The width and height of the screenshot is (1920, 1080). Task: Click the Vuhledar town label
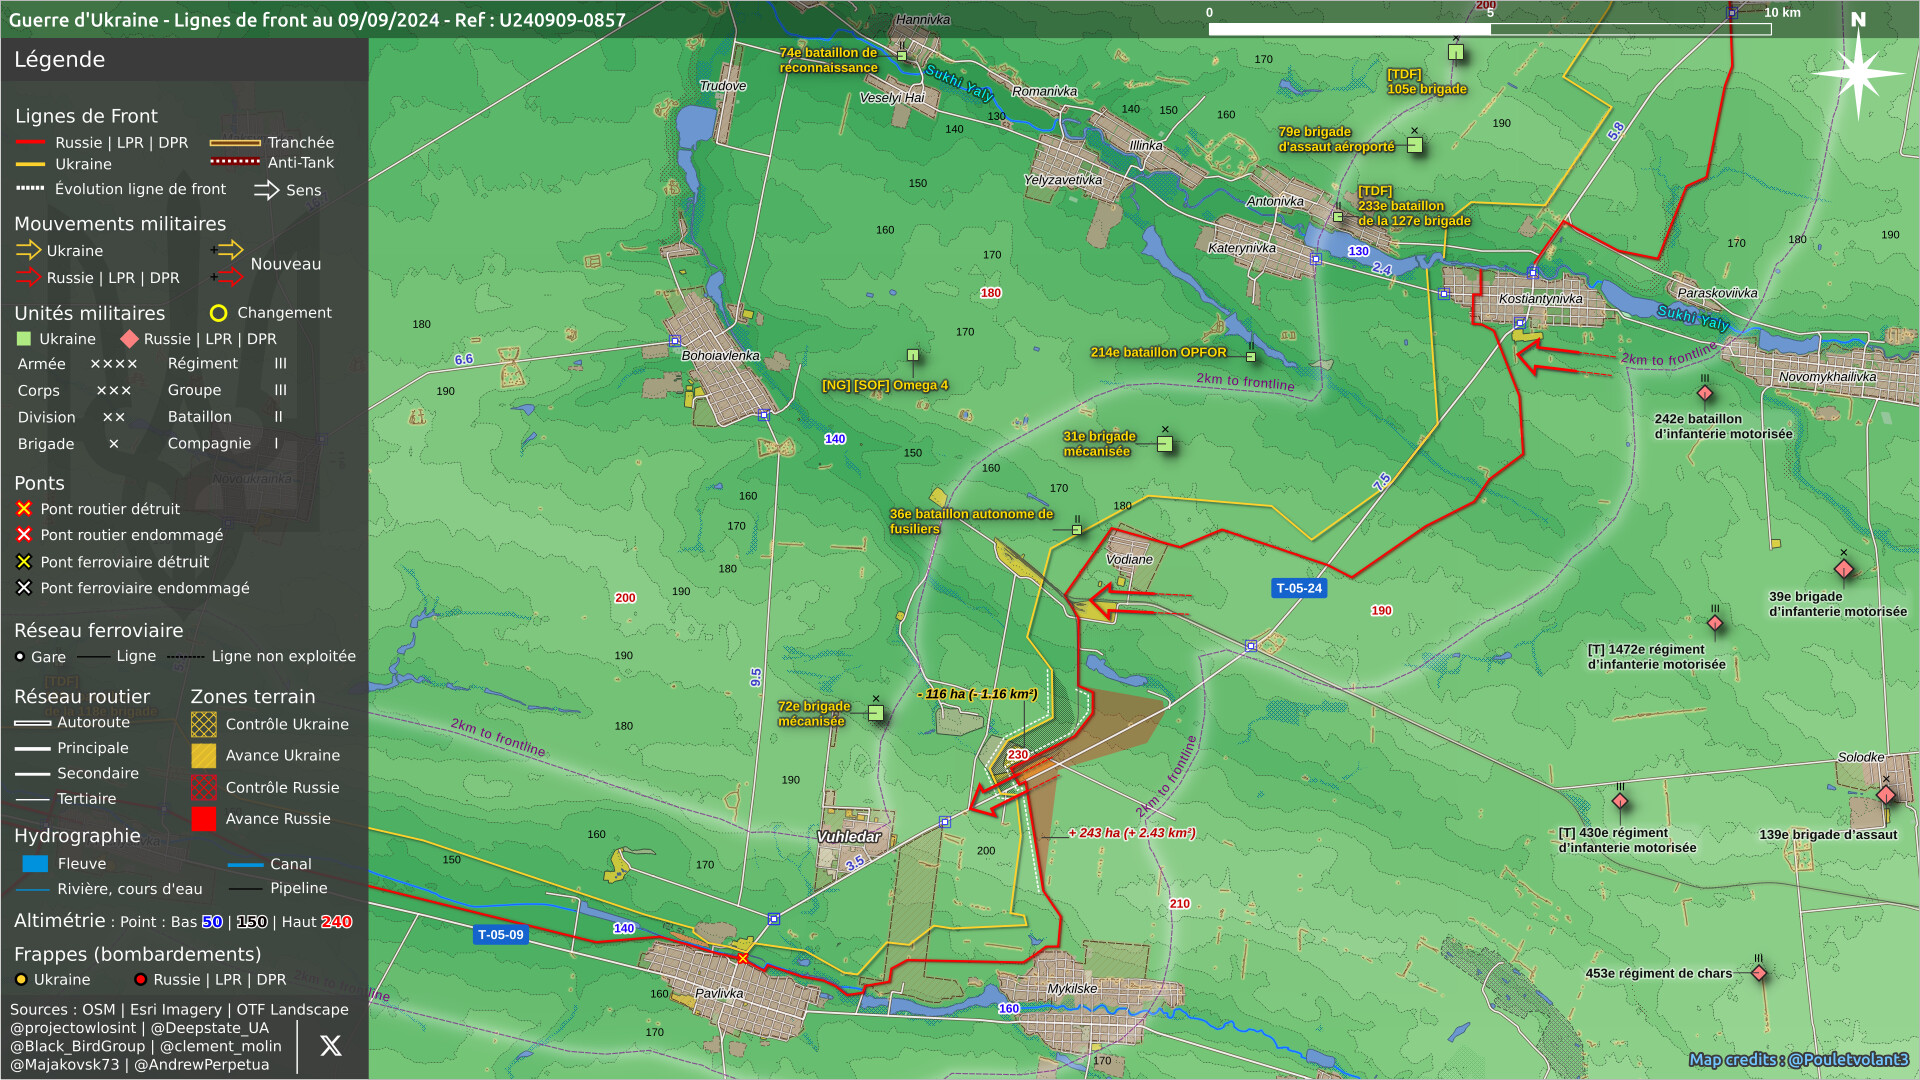849,837
